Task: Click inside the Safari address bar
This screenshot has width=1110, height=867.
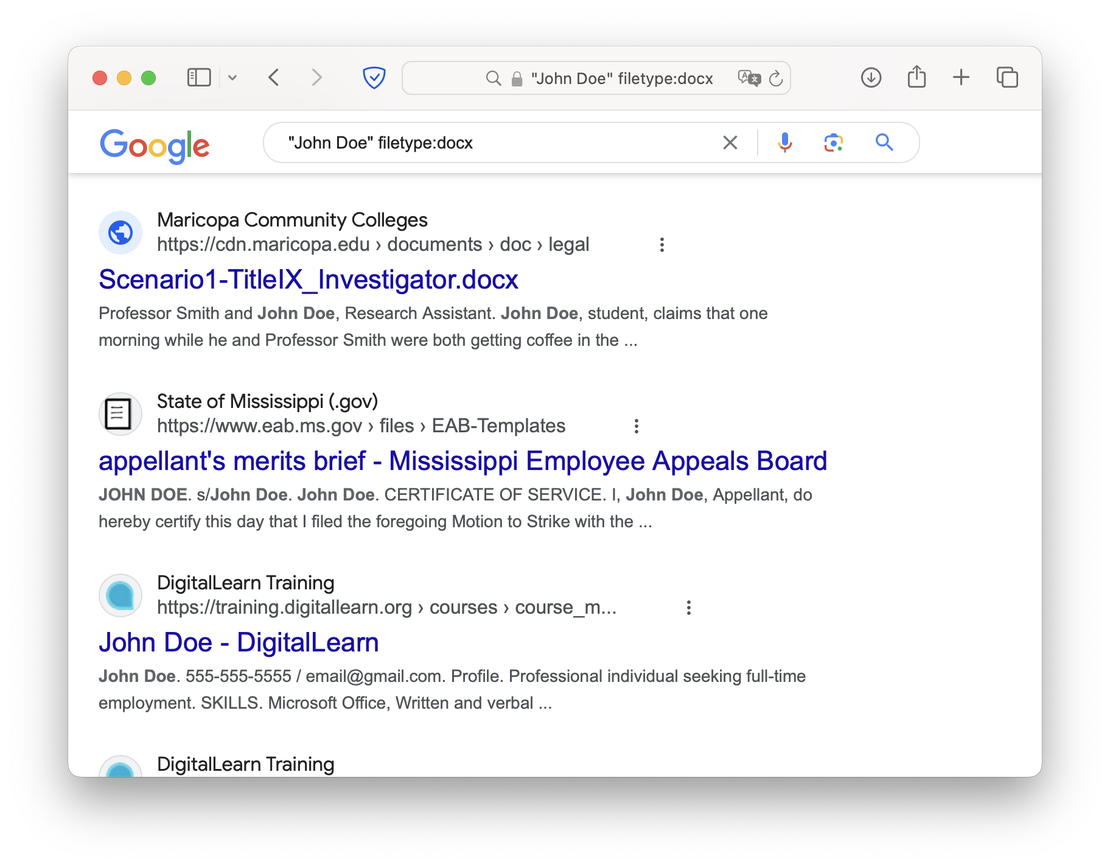Action: point(620,78)
